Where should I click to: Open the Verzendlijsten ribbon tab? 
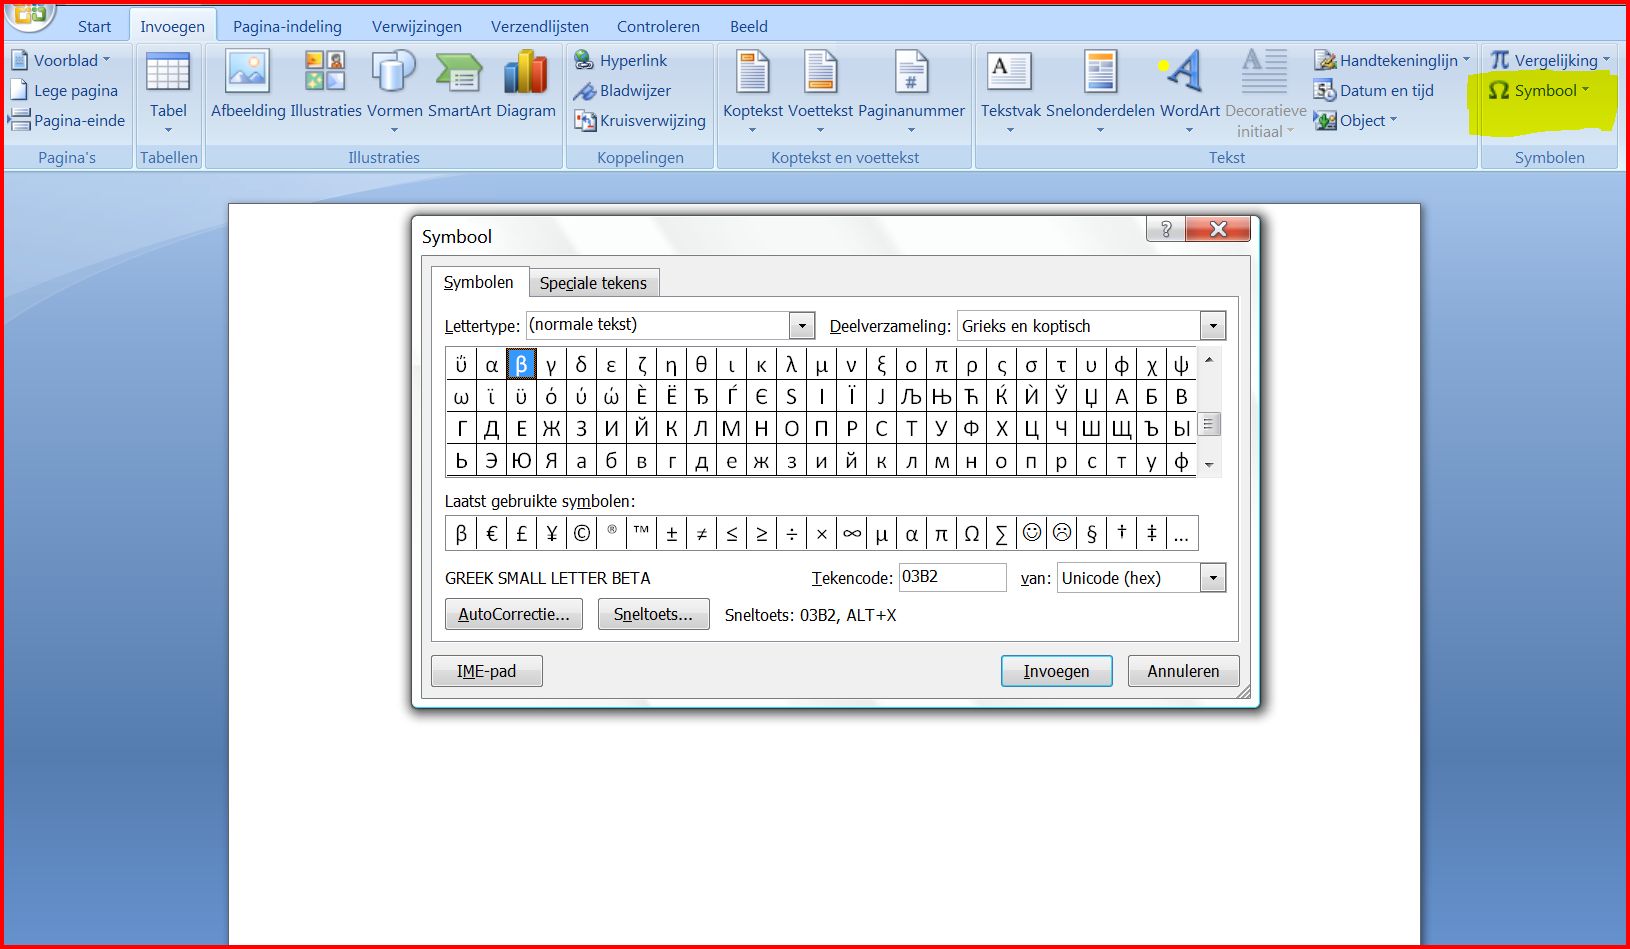point(539,26)
